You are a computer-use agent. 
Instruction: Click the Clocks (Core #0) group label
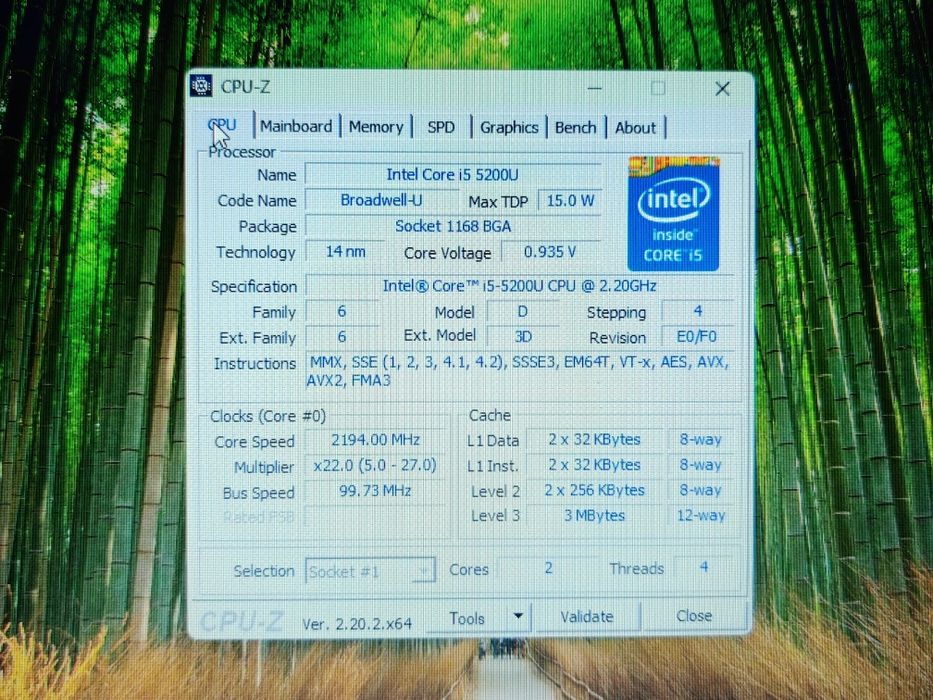tap(268, 416)
